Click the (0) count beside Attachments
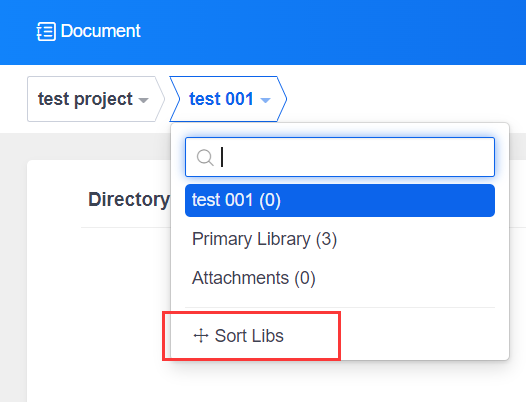Image resolution: width=526 pixels, height=402 pixels. (x=305, y=279)
